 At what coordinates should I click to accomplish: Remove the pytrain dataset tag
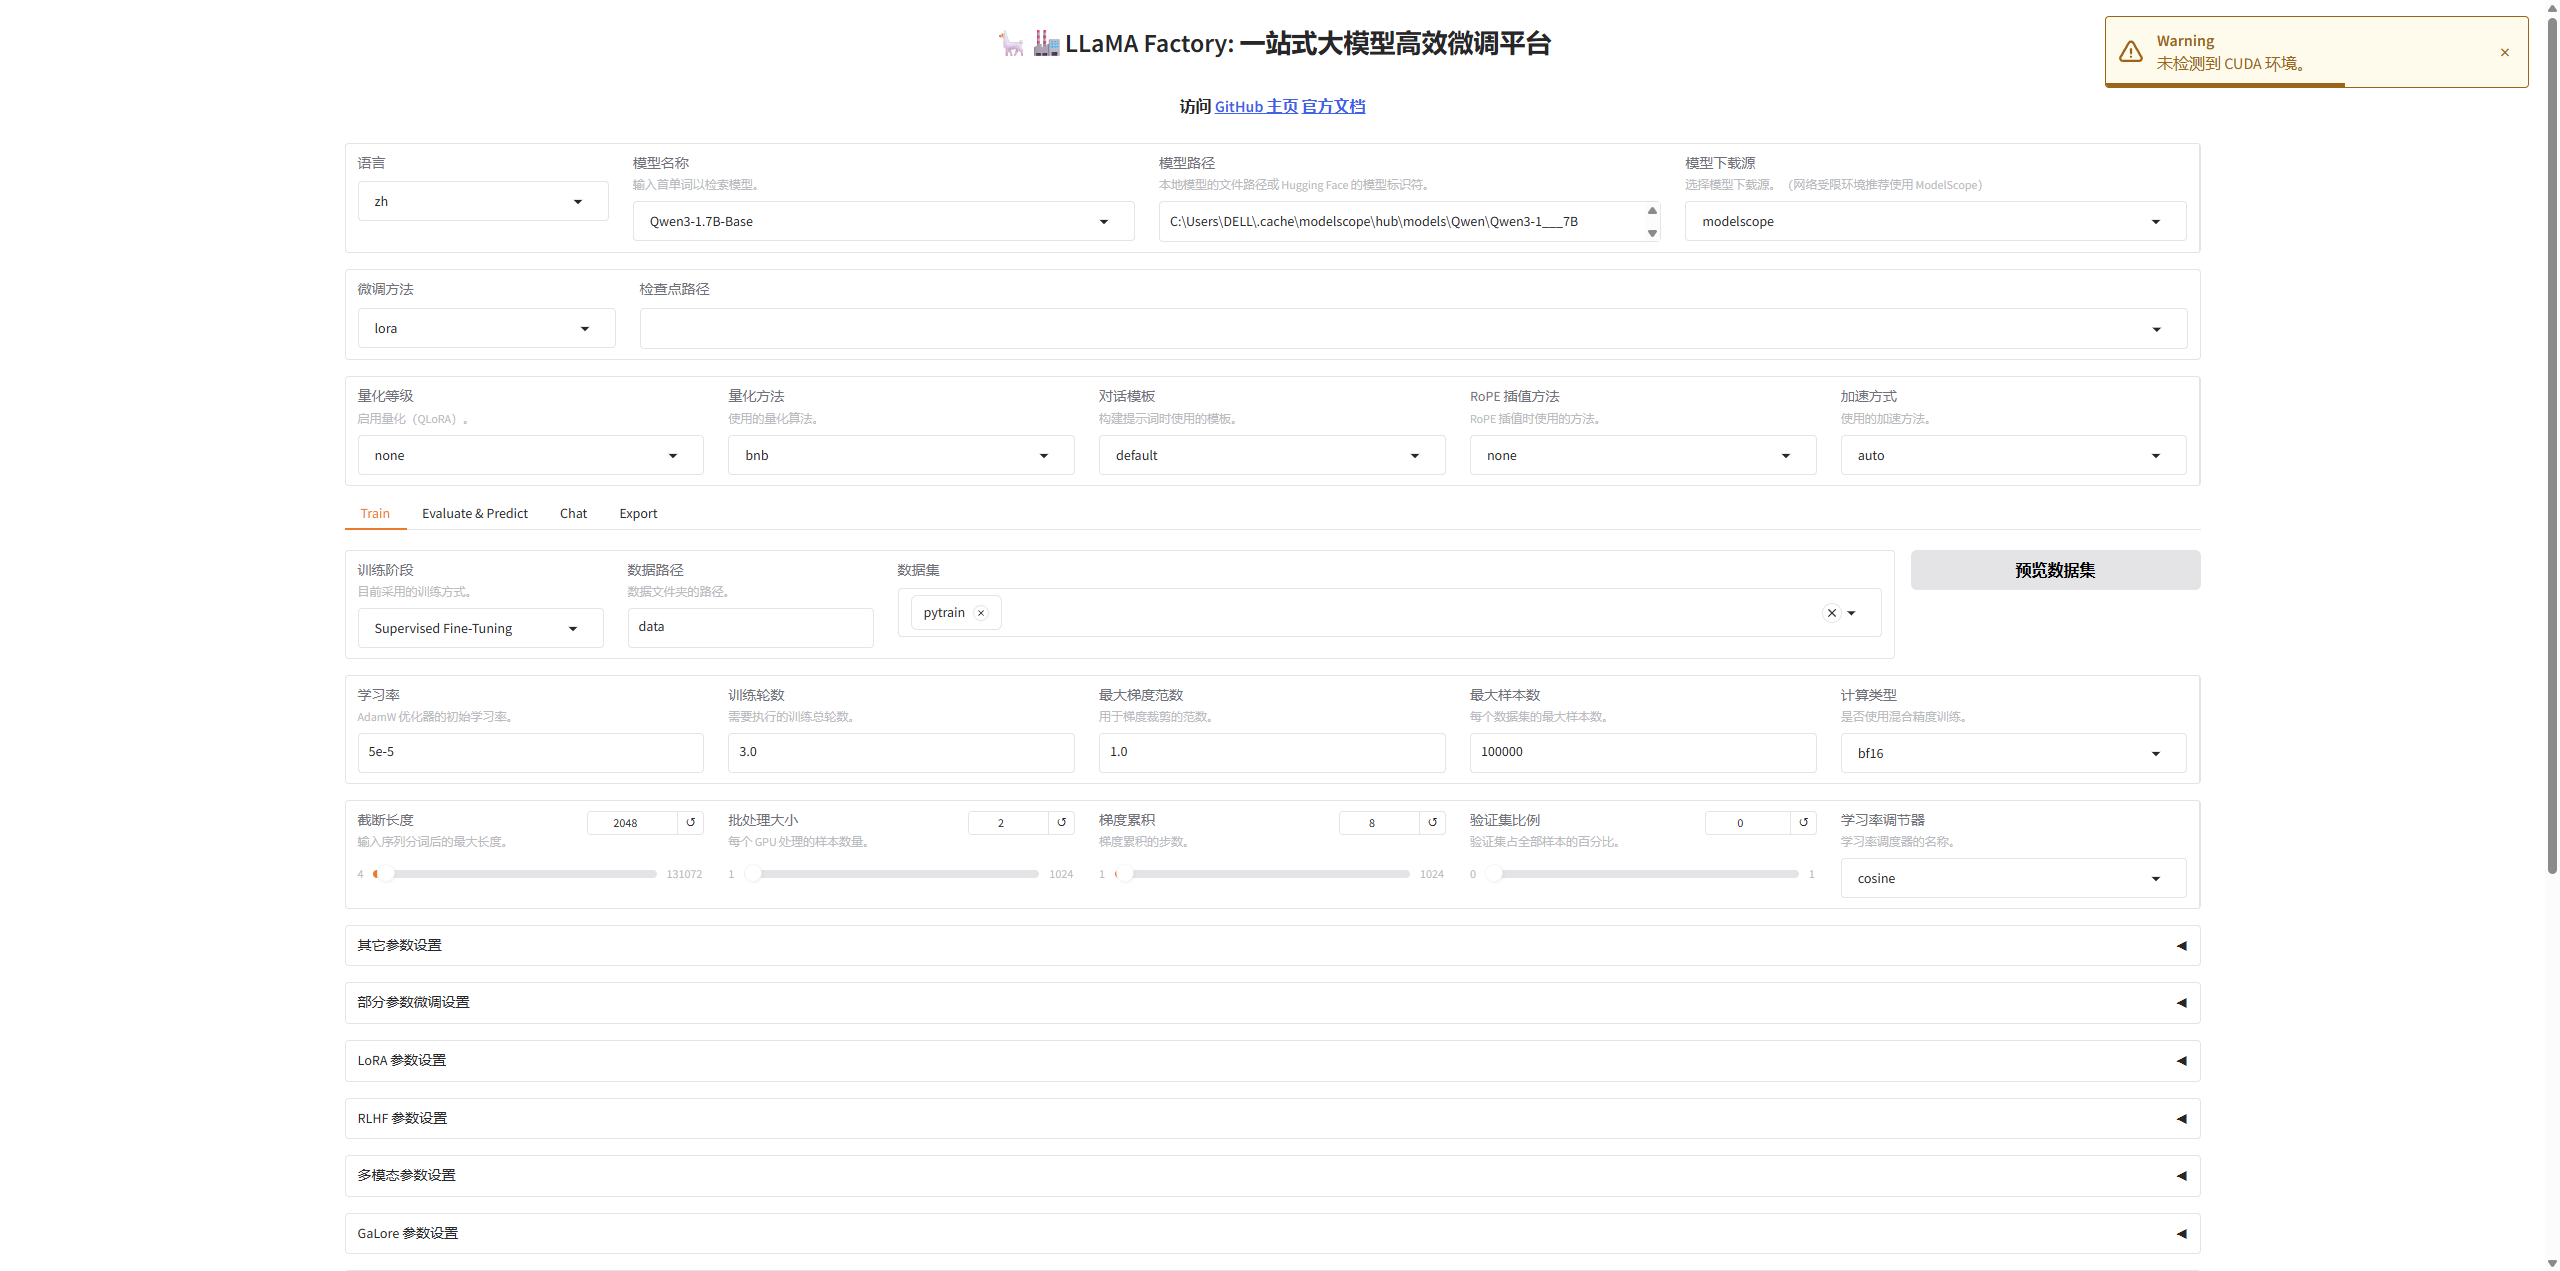click(981, 613)
